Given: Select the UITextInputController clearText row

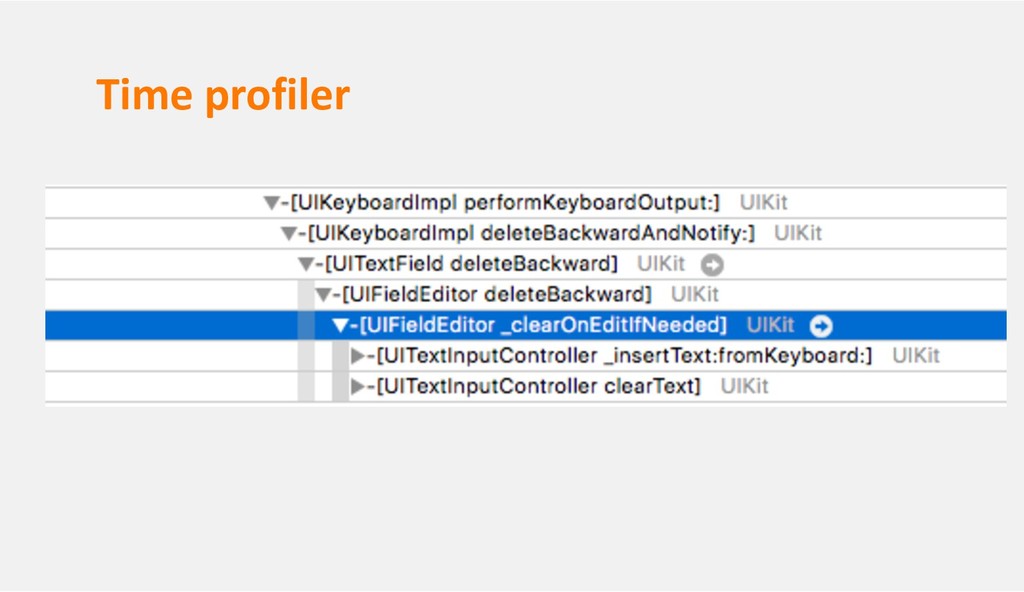Looking at the screenshot, I should point(526,386).
